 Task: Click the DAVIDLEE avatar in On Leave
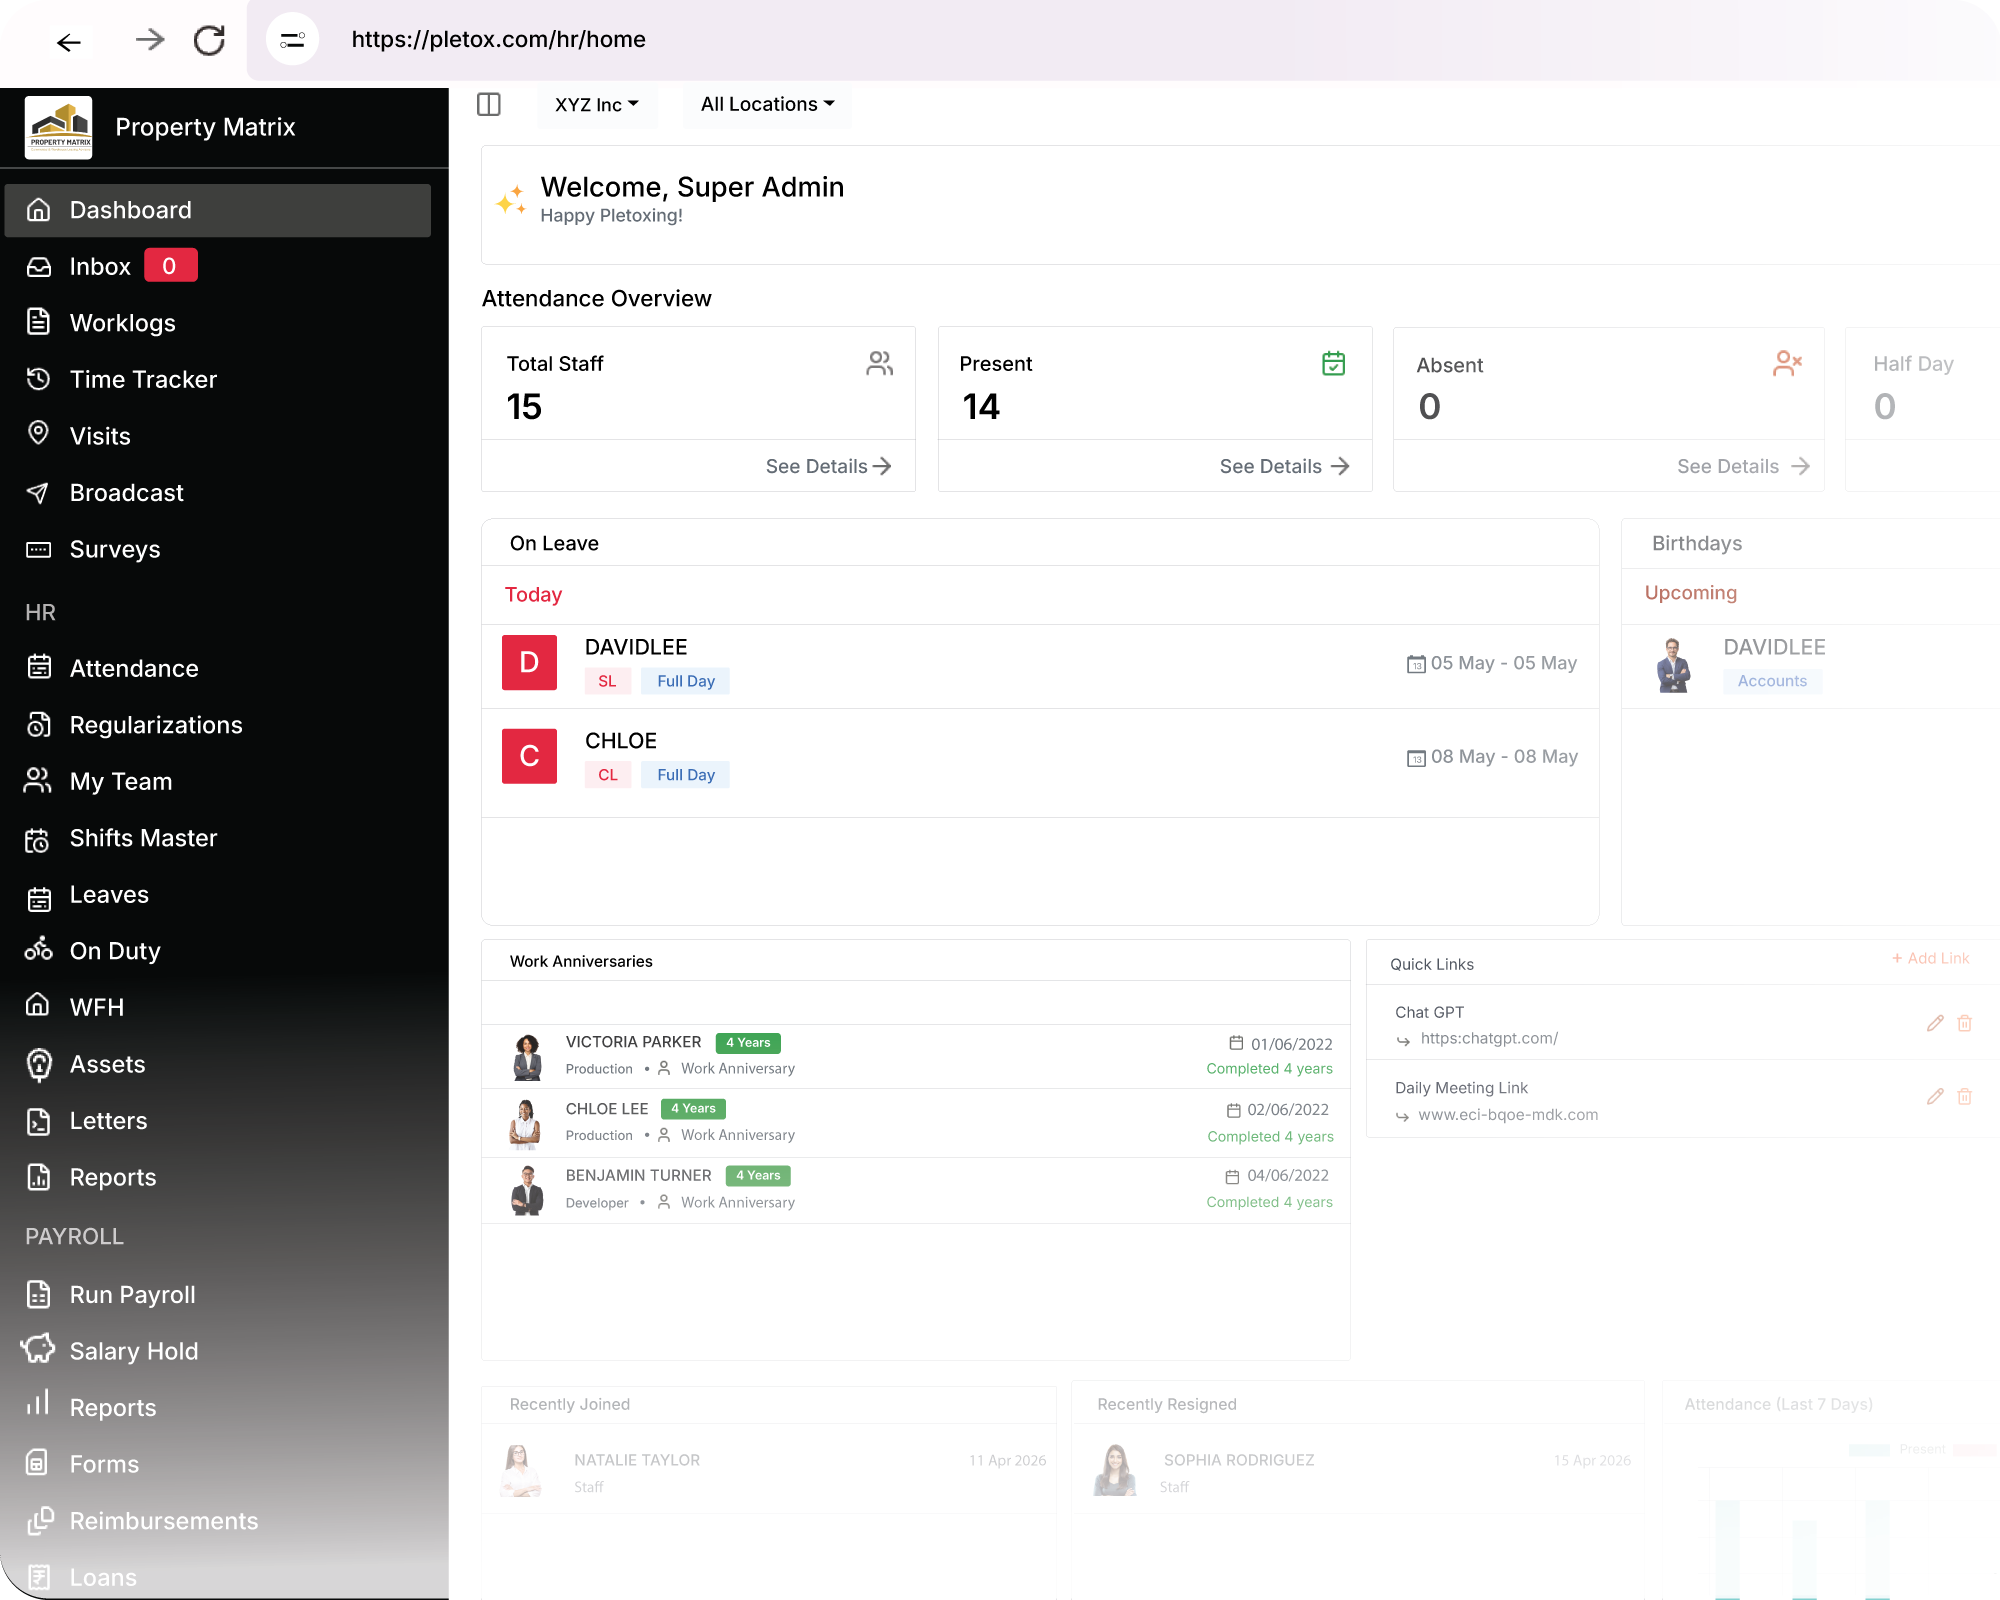click(x=529, y=662)
